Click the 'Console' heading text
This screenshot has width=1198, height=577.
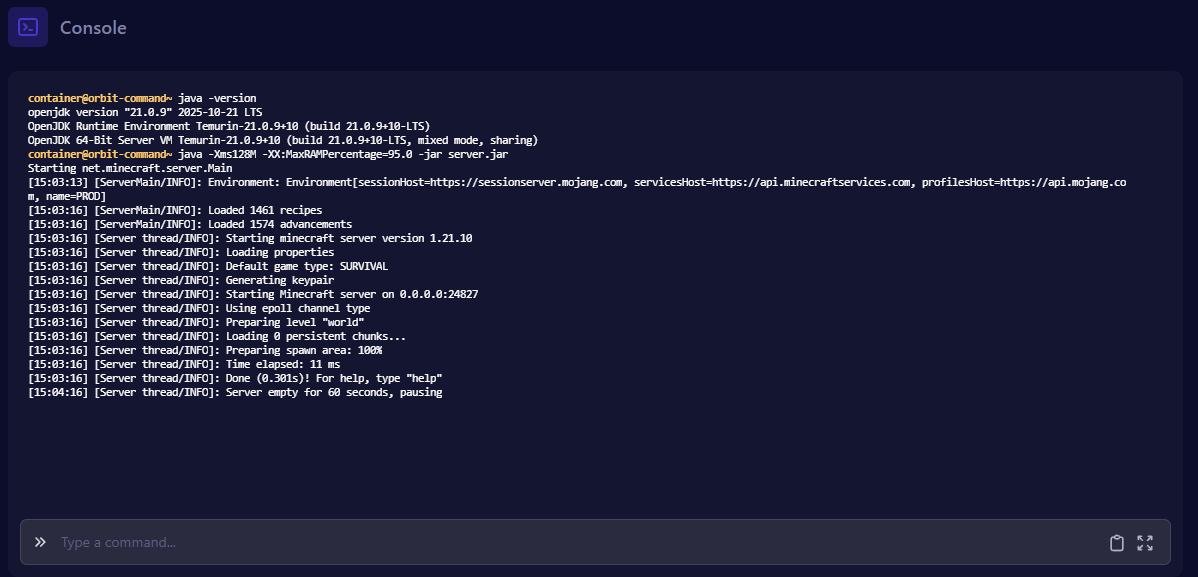coord(93,28)
